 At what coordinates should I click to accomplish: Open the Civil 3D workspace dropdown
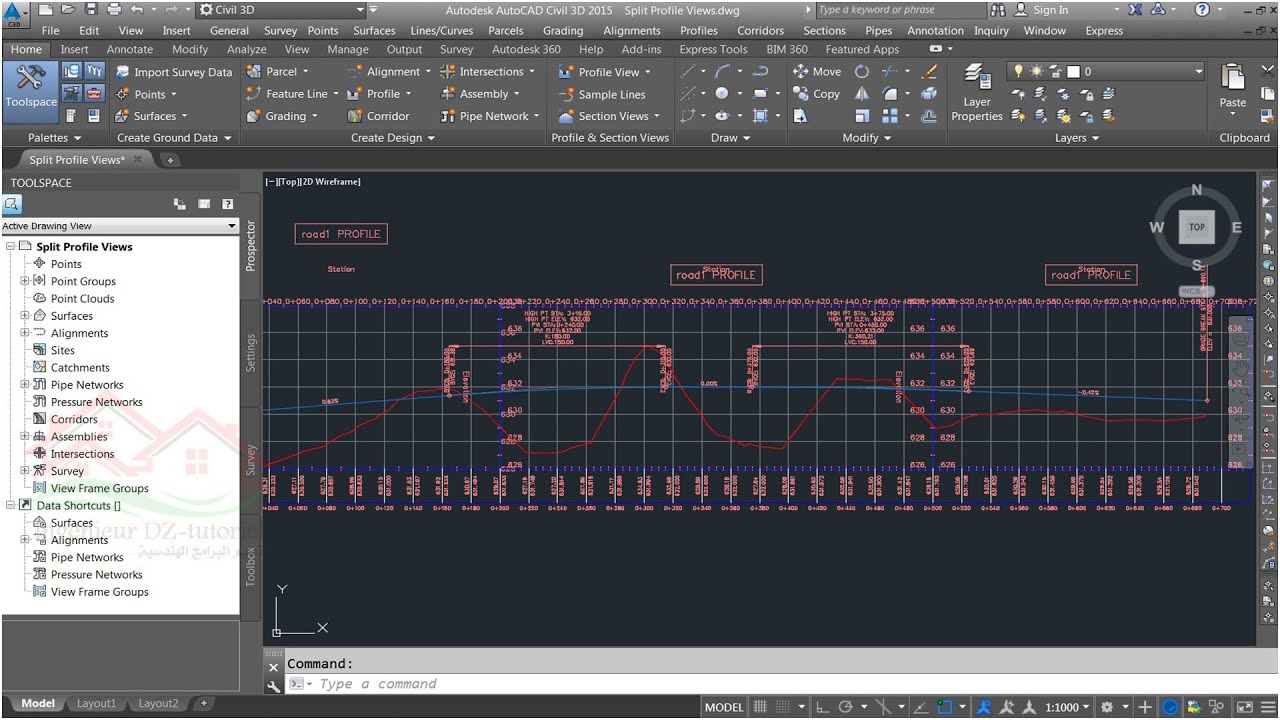pyautogui.click(x=280, y=10)
